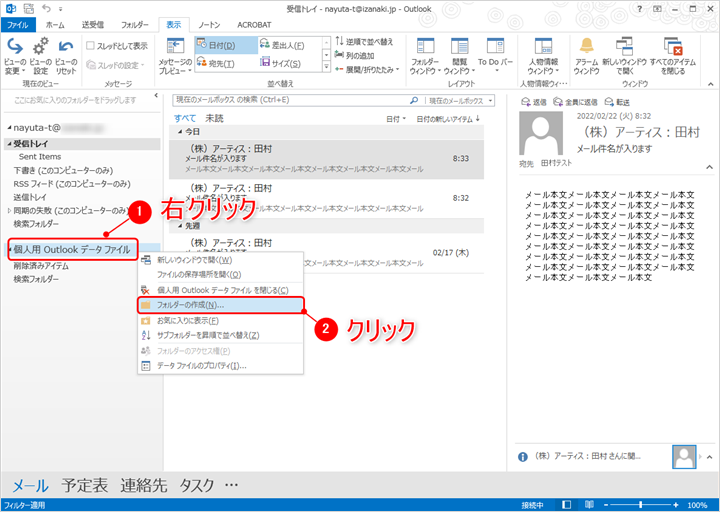720x512 pixels.
Task: Collapse the 今日 (Today) message group
Action: tap(180, 132)
